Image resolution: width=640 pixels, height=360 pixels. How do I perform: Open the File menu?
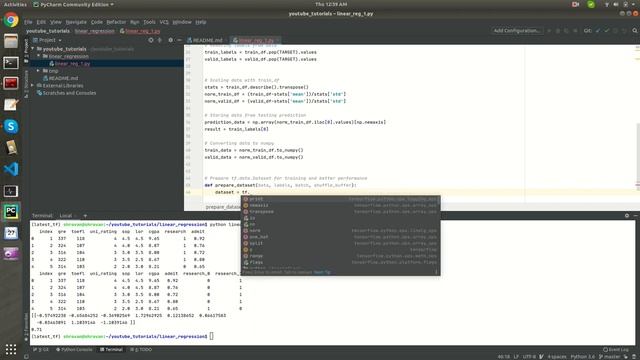(28, 22)
